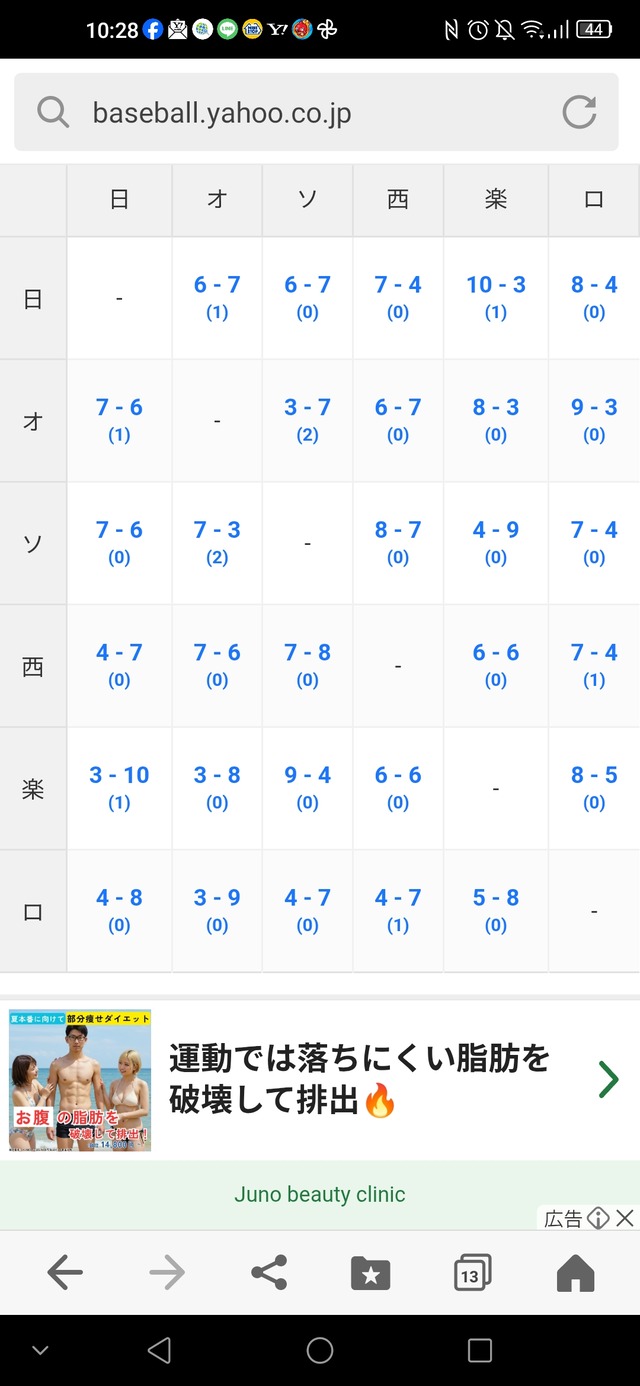Tap the Android recent apps square
This screenshot has width=640, height=1386.
[480, 1351]
